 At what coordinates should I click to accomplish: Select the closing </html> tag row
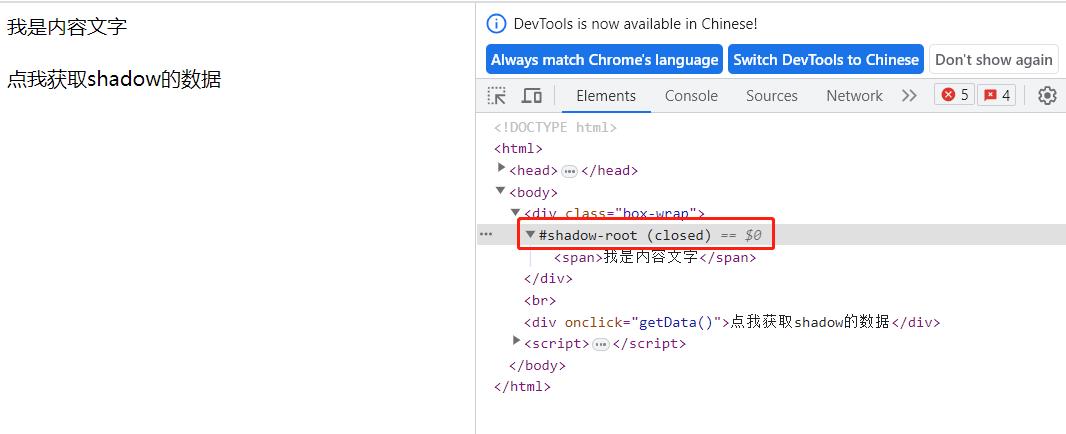(522, 386)
